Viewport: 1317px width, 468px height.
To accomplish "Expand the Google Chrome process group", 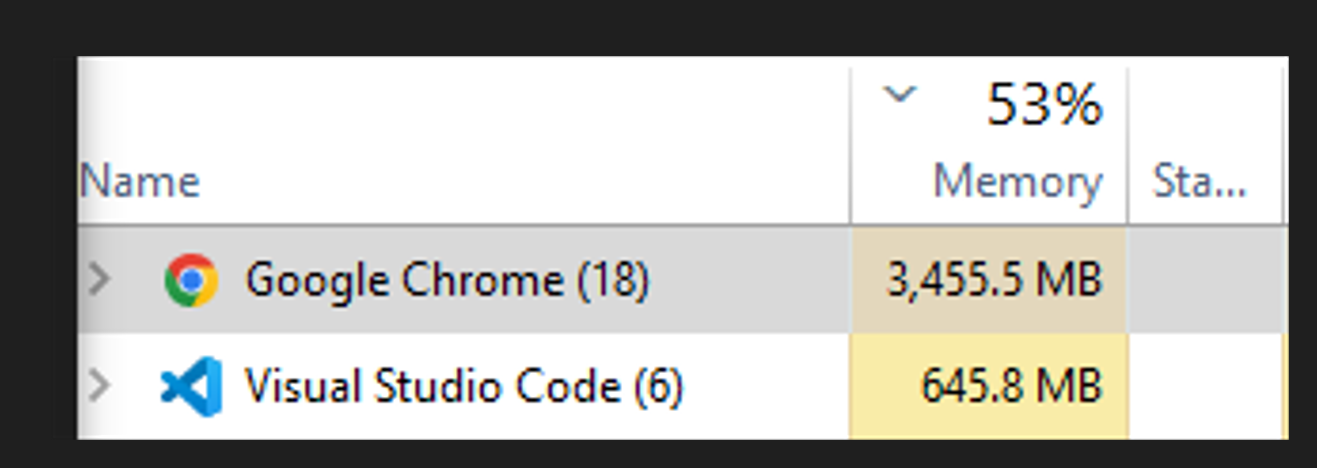I will coord(99,280).
